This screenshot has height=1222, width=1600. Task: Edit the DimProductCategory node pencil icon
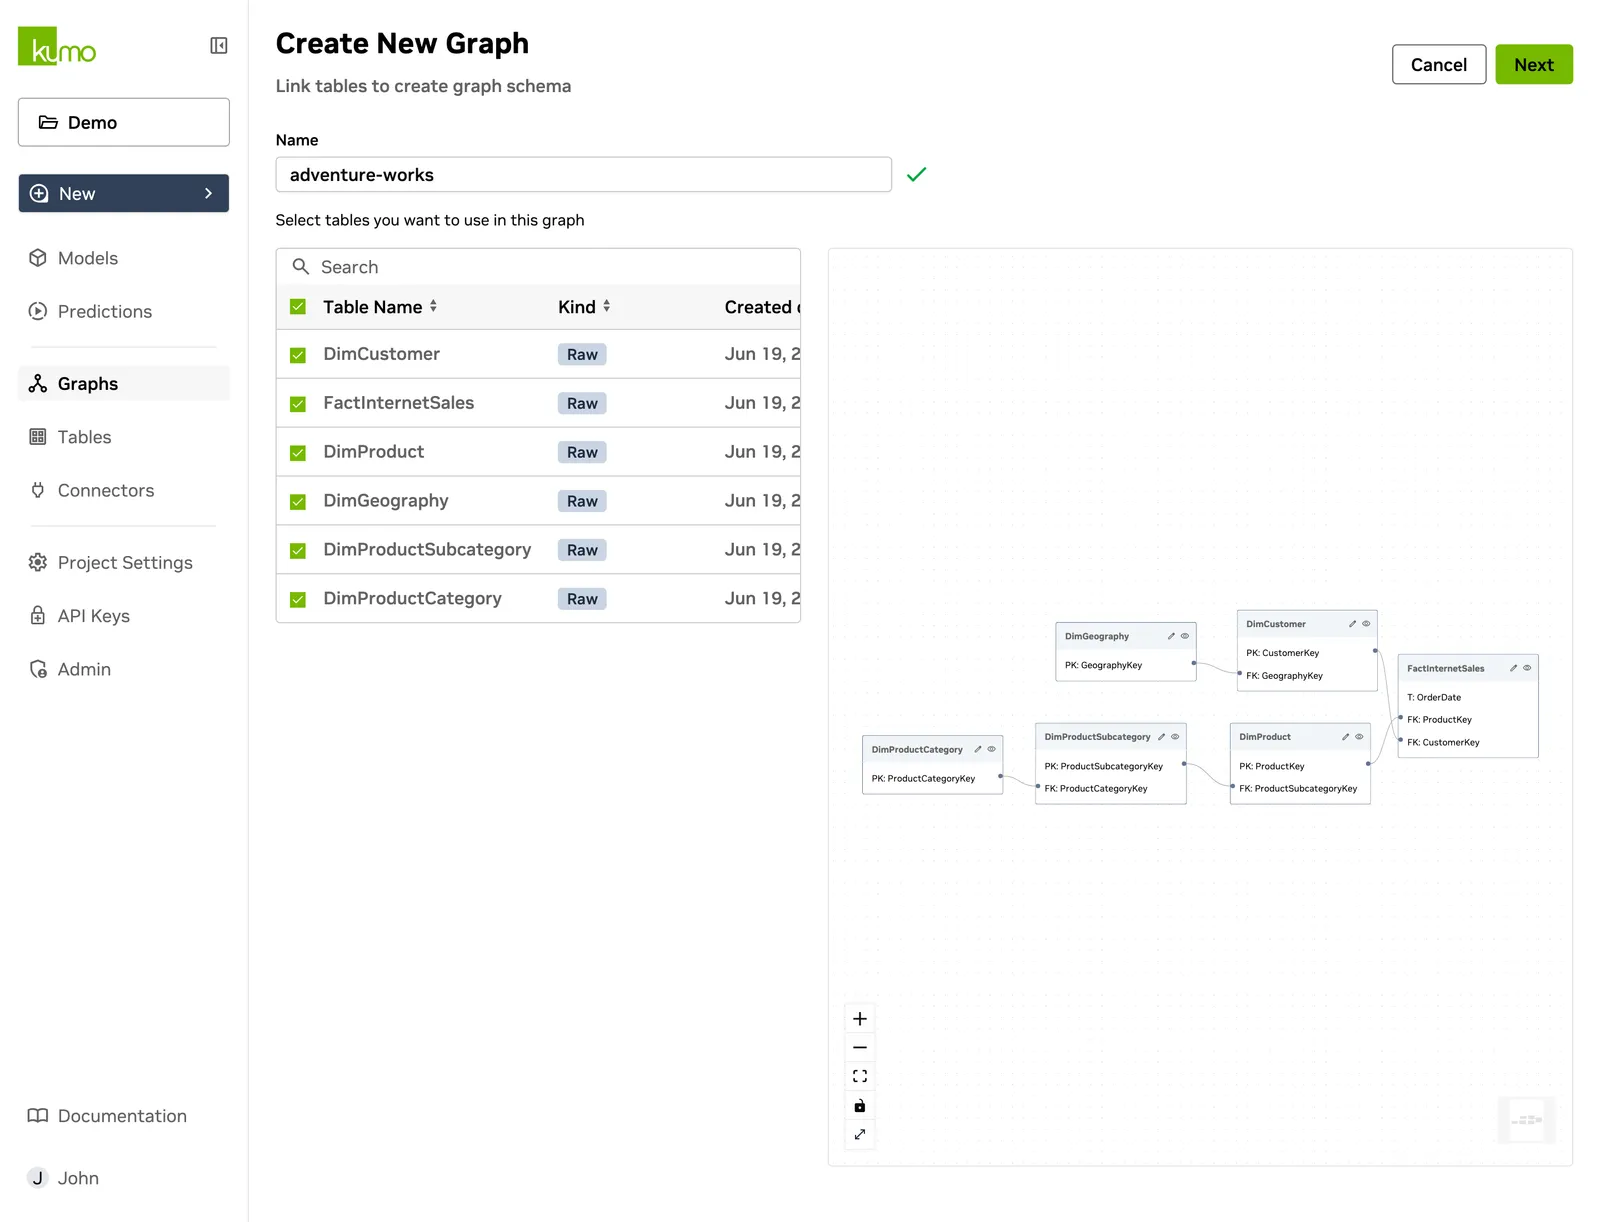pyautogui.click(x=978, y=749)
